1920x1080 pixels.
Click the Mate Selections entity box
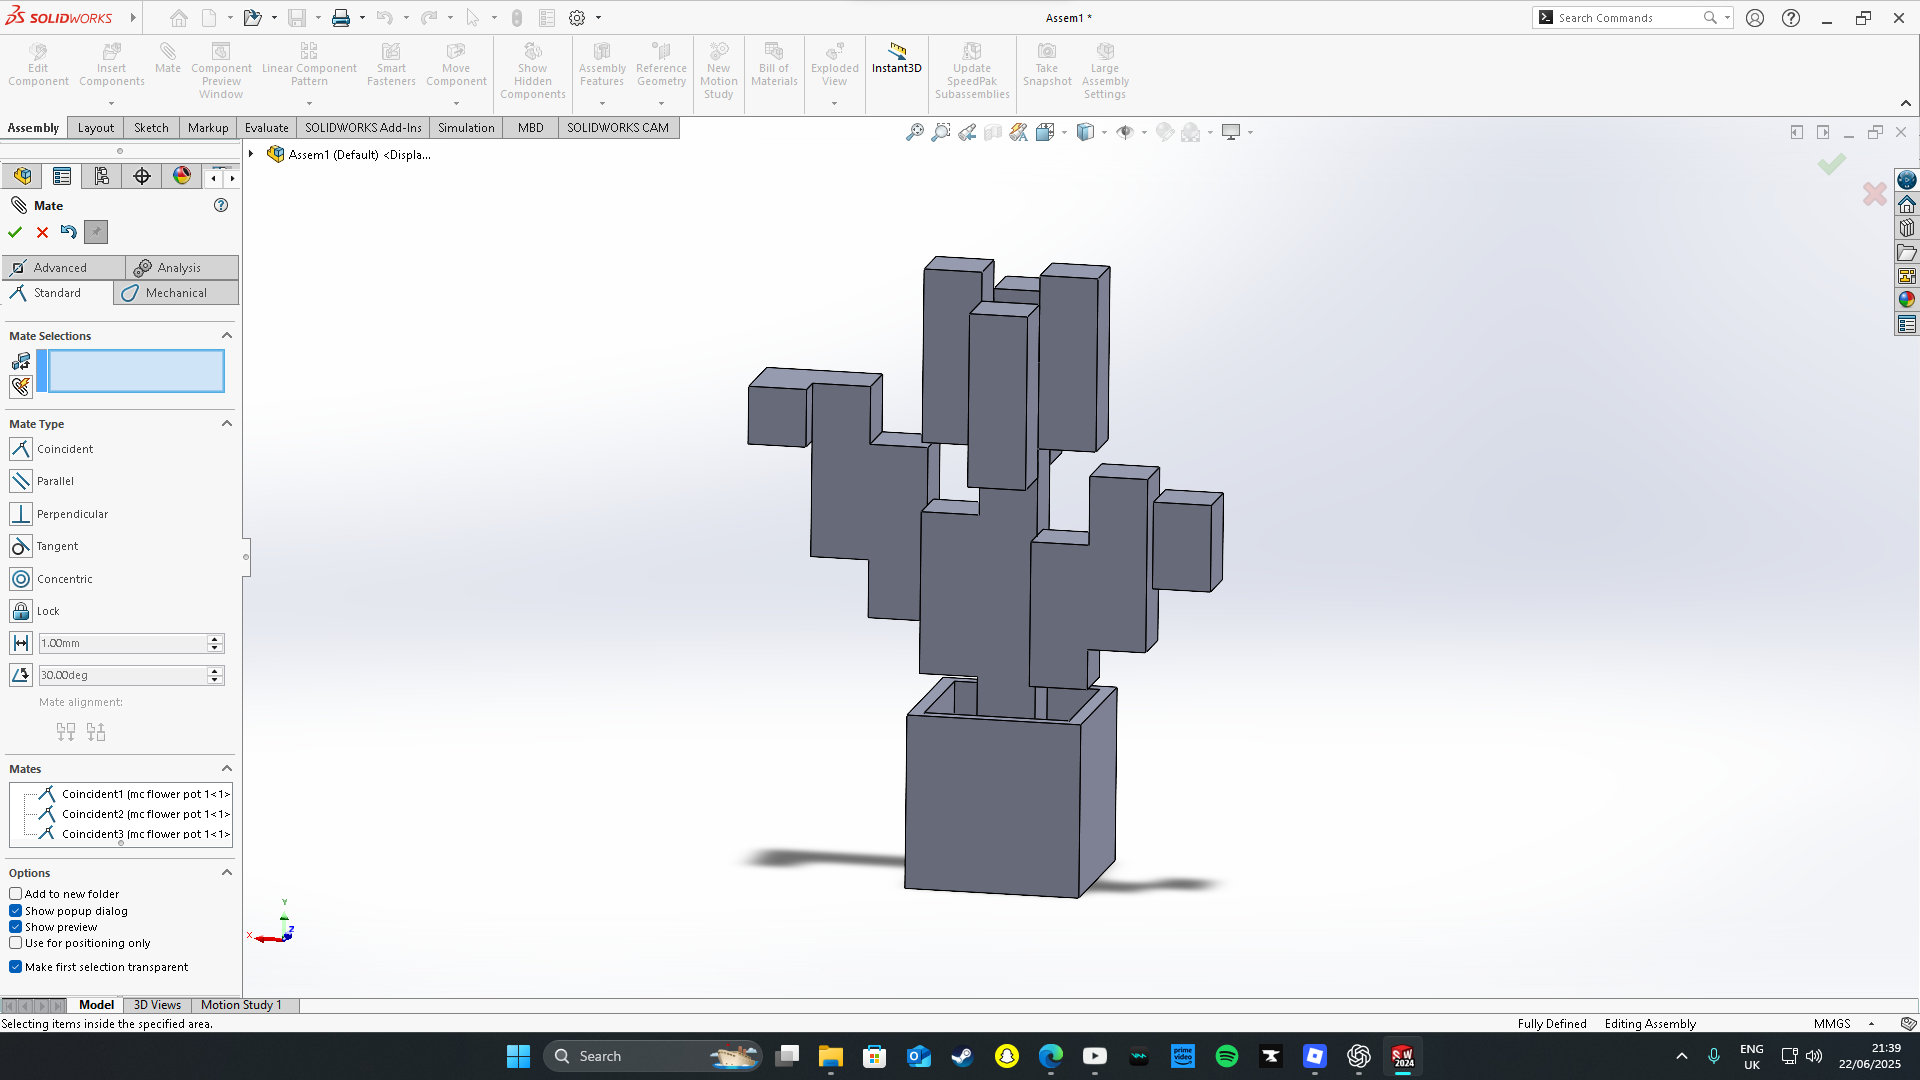[136, 371]
